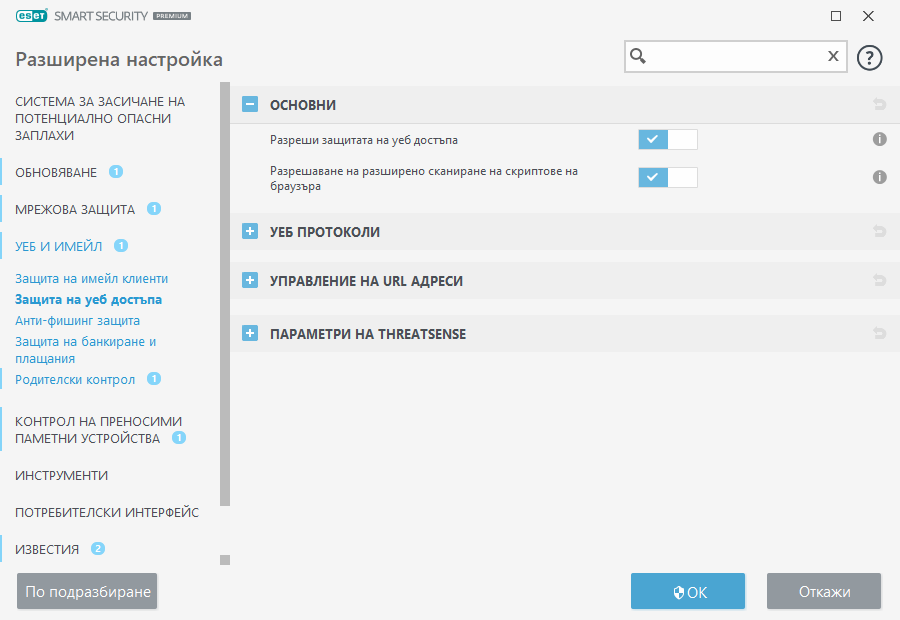Click the badge next to ОБНОВЯВАНЕ

point(116,172)
